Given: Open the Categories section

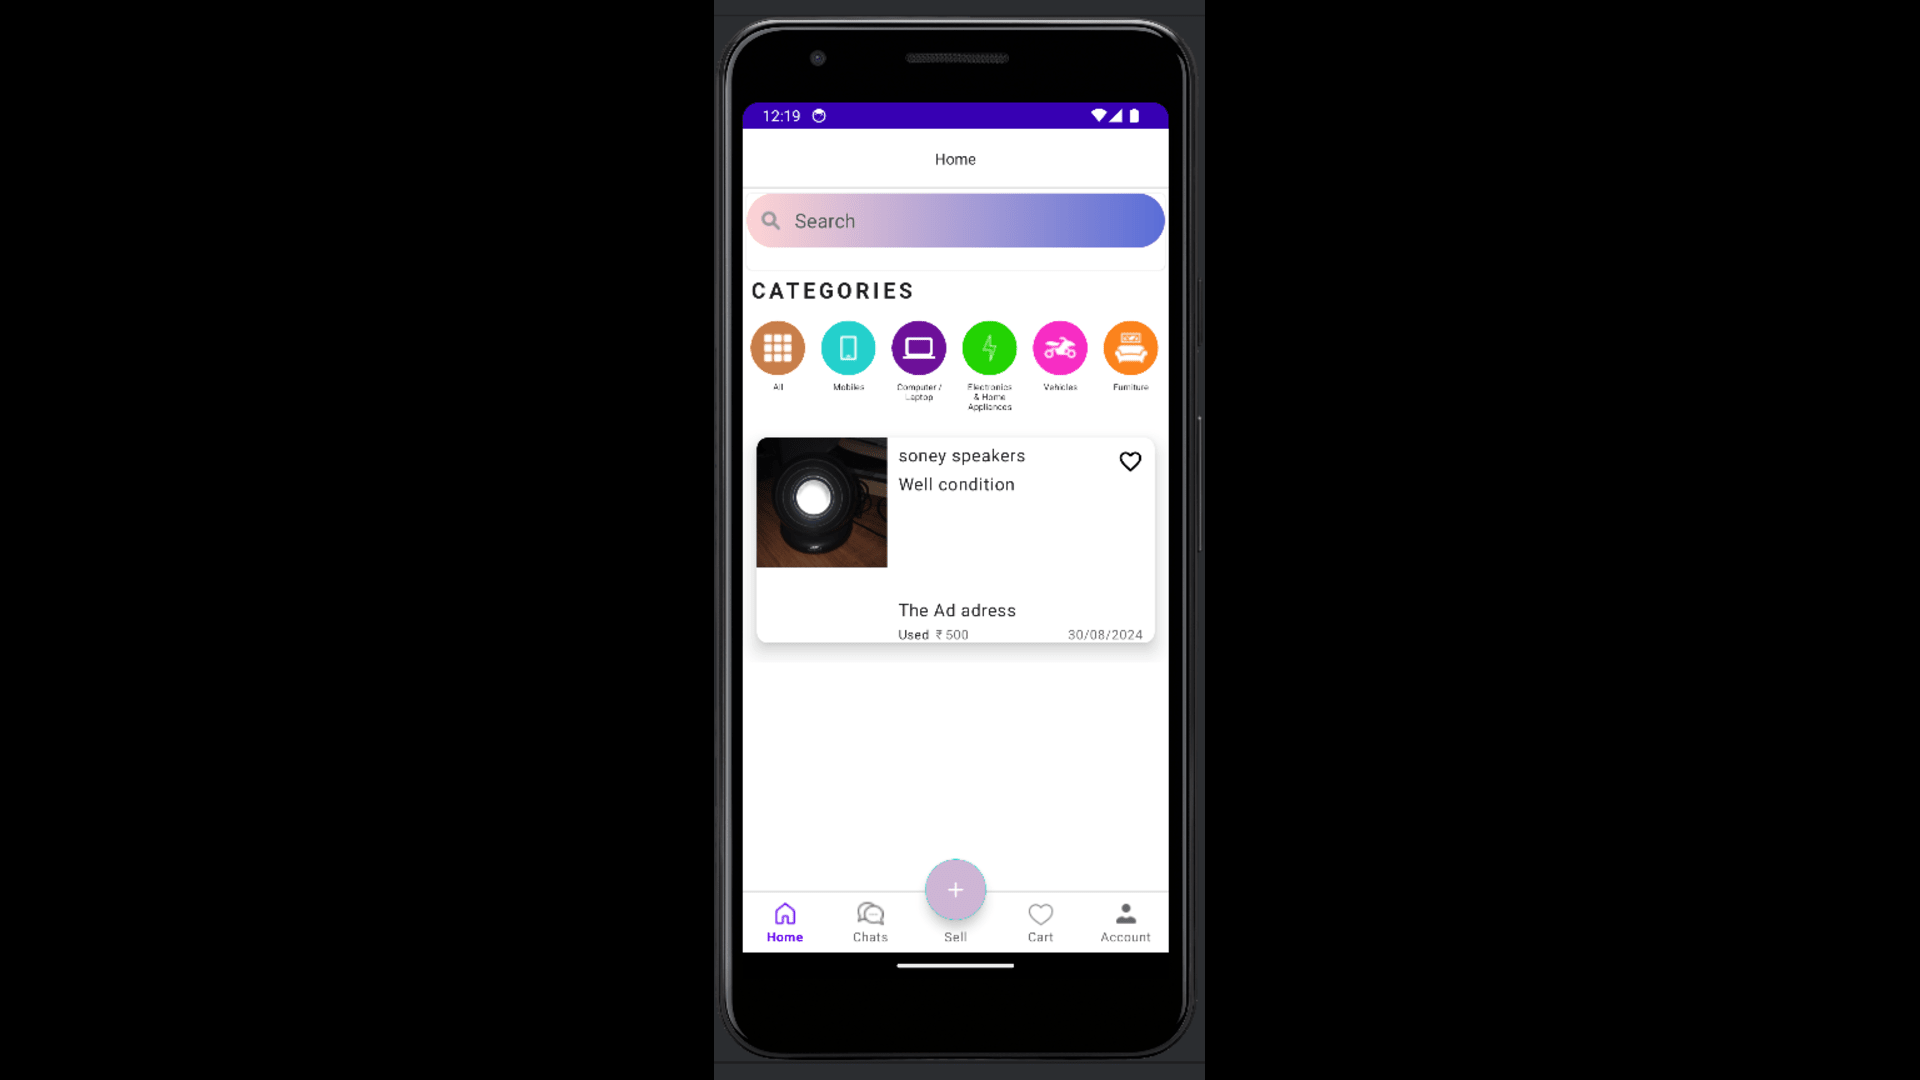Looking at the screenshot, I should pyautogui.click(x=833, y=290).
